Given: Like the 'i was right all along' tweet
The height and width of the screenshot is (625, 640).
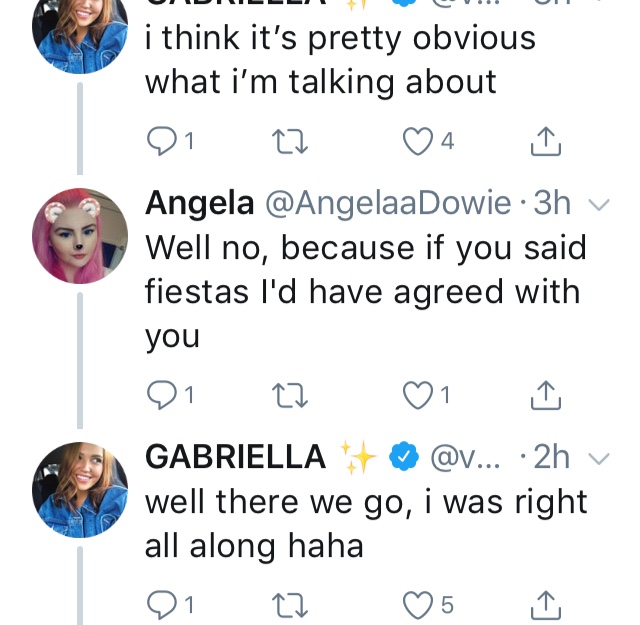Looking at the screenshot, I should (418, 605).
